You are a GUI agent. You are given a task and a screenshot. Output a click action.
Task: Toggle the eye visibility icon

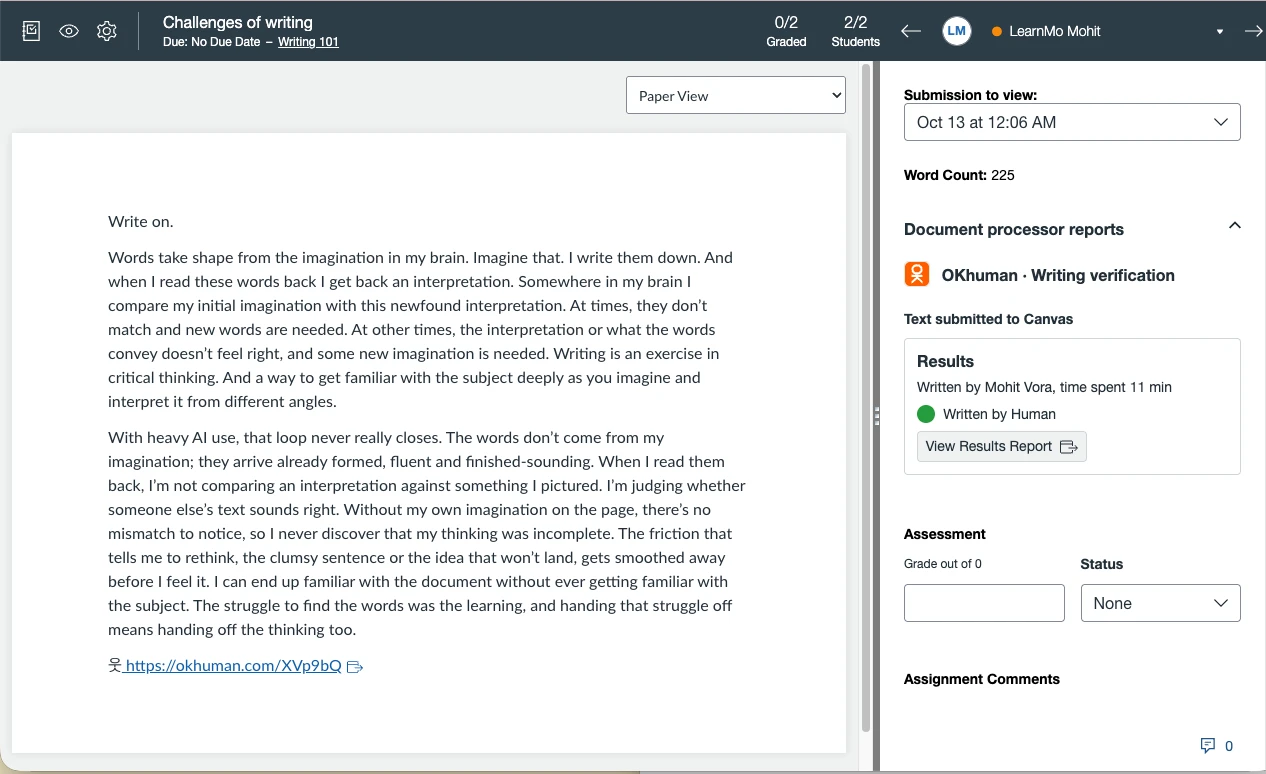pyautogui.click(x=69, y=31)
